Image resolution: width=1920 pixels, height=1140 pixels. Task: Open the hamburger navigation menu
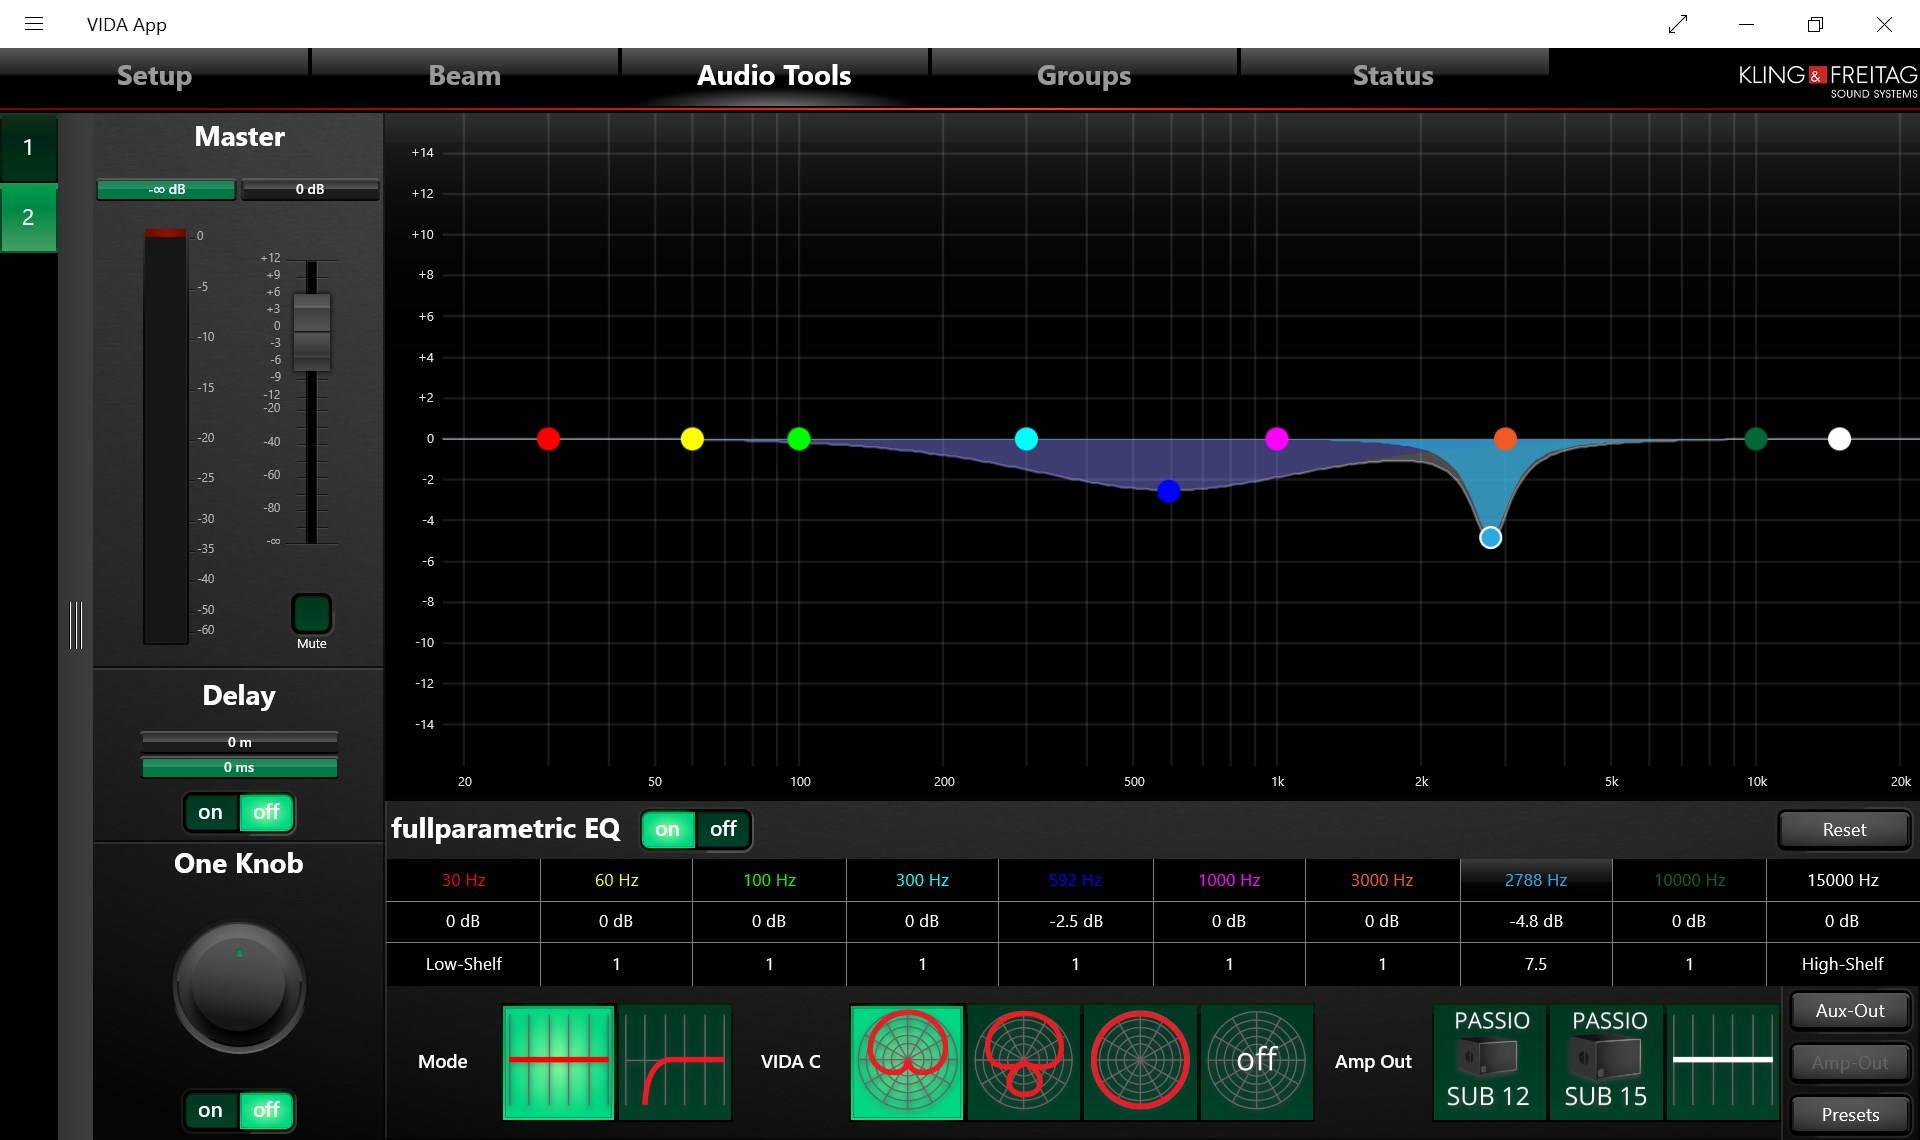click(x=34, y=24)
